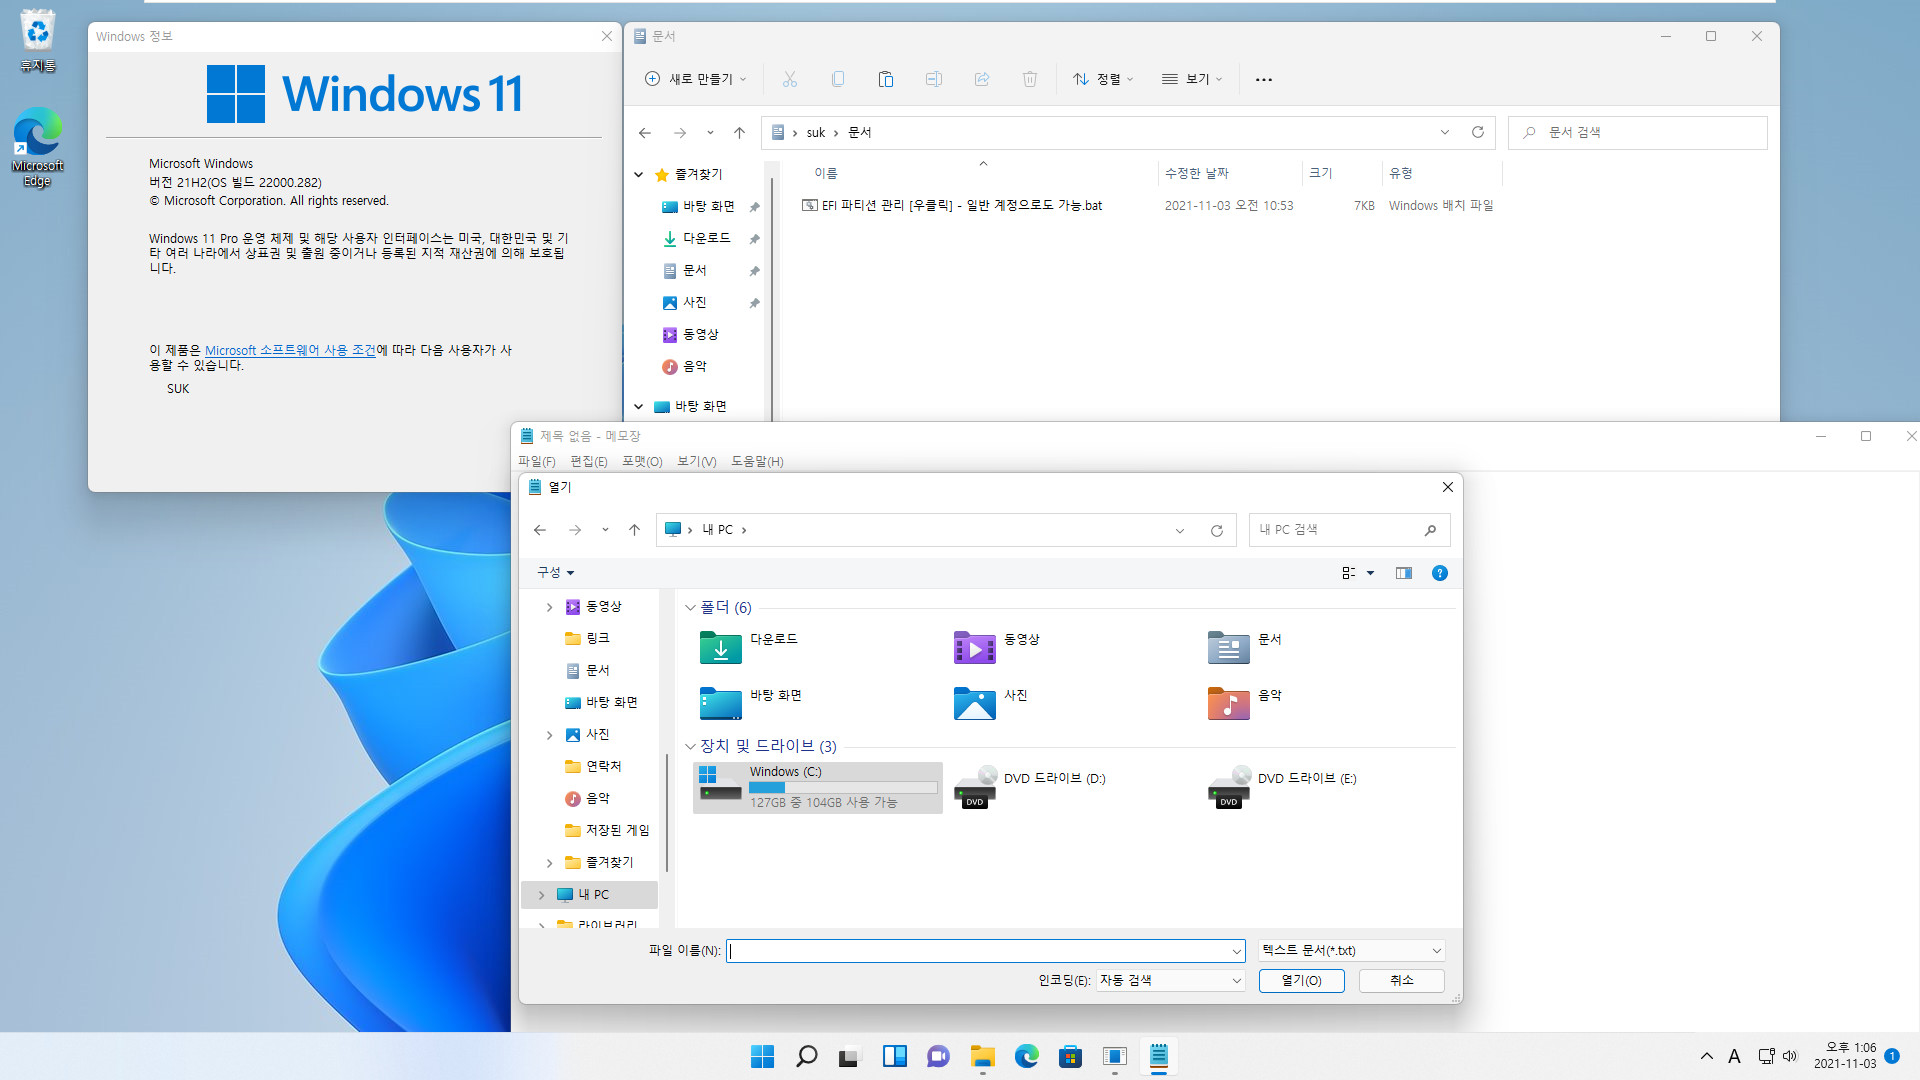The height and width of the screenshot is (1080, 1920).
Task: Click the Cut icon in Explorer toolbar
Action: [789, 79]
